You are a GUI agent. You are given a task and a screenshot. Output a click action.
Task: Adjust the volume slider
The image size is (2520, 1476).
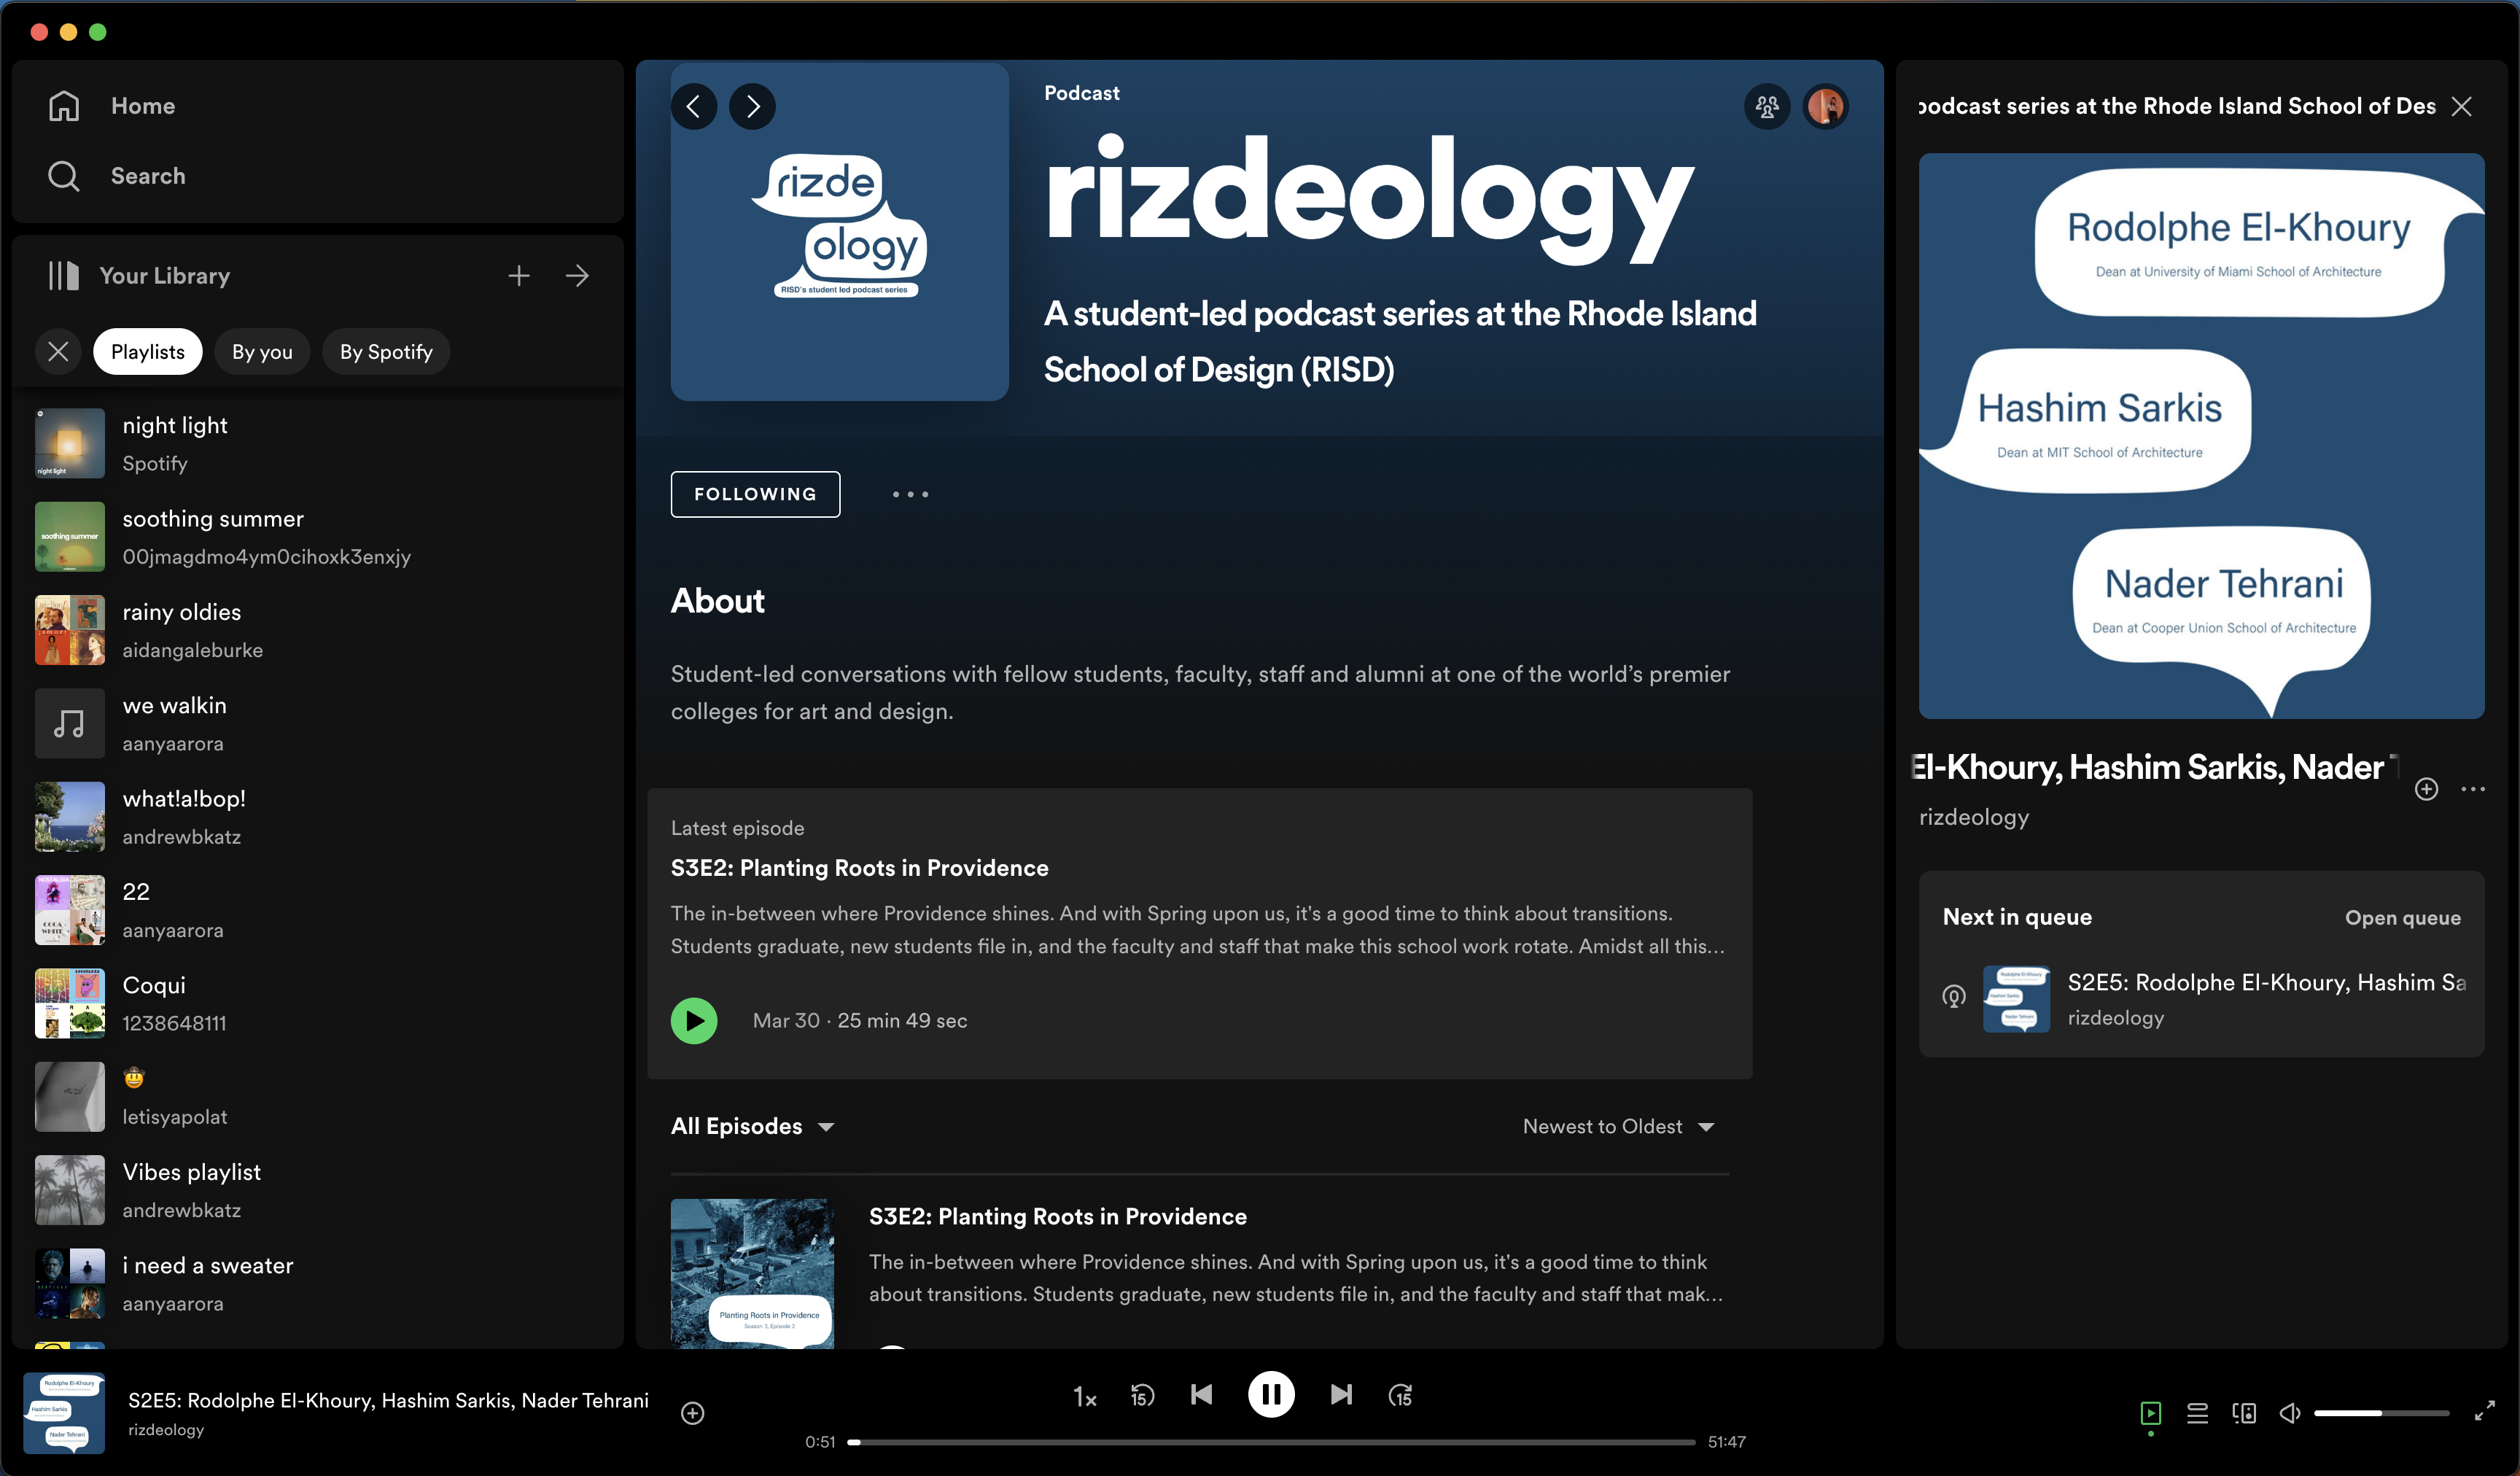tap(2381, 1413)
